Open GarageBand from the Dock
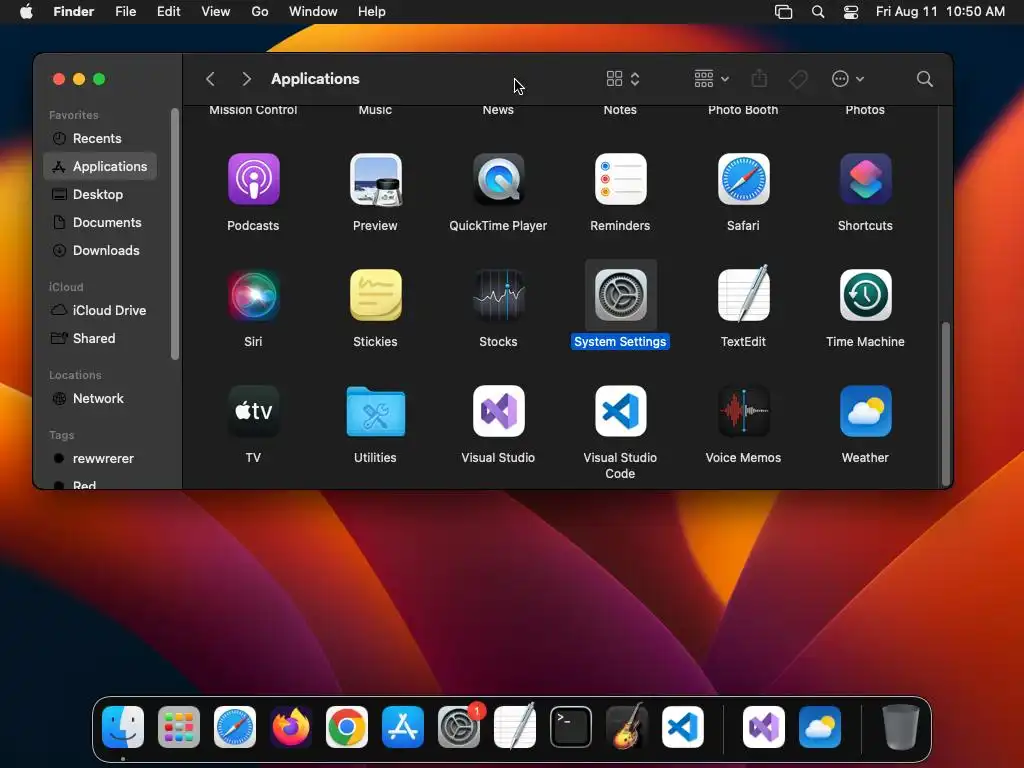The image size is (1024, 768). (627, 727)
